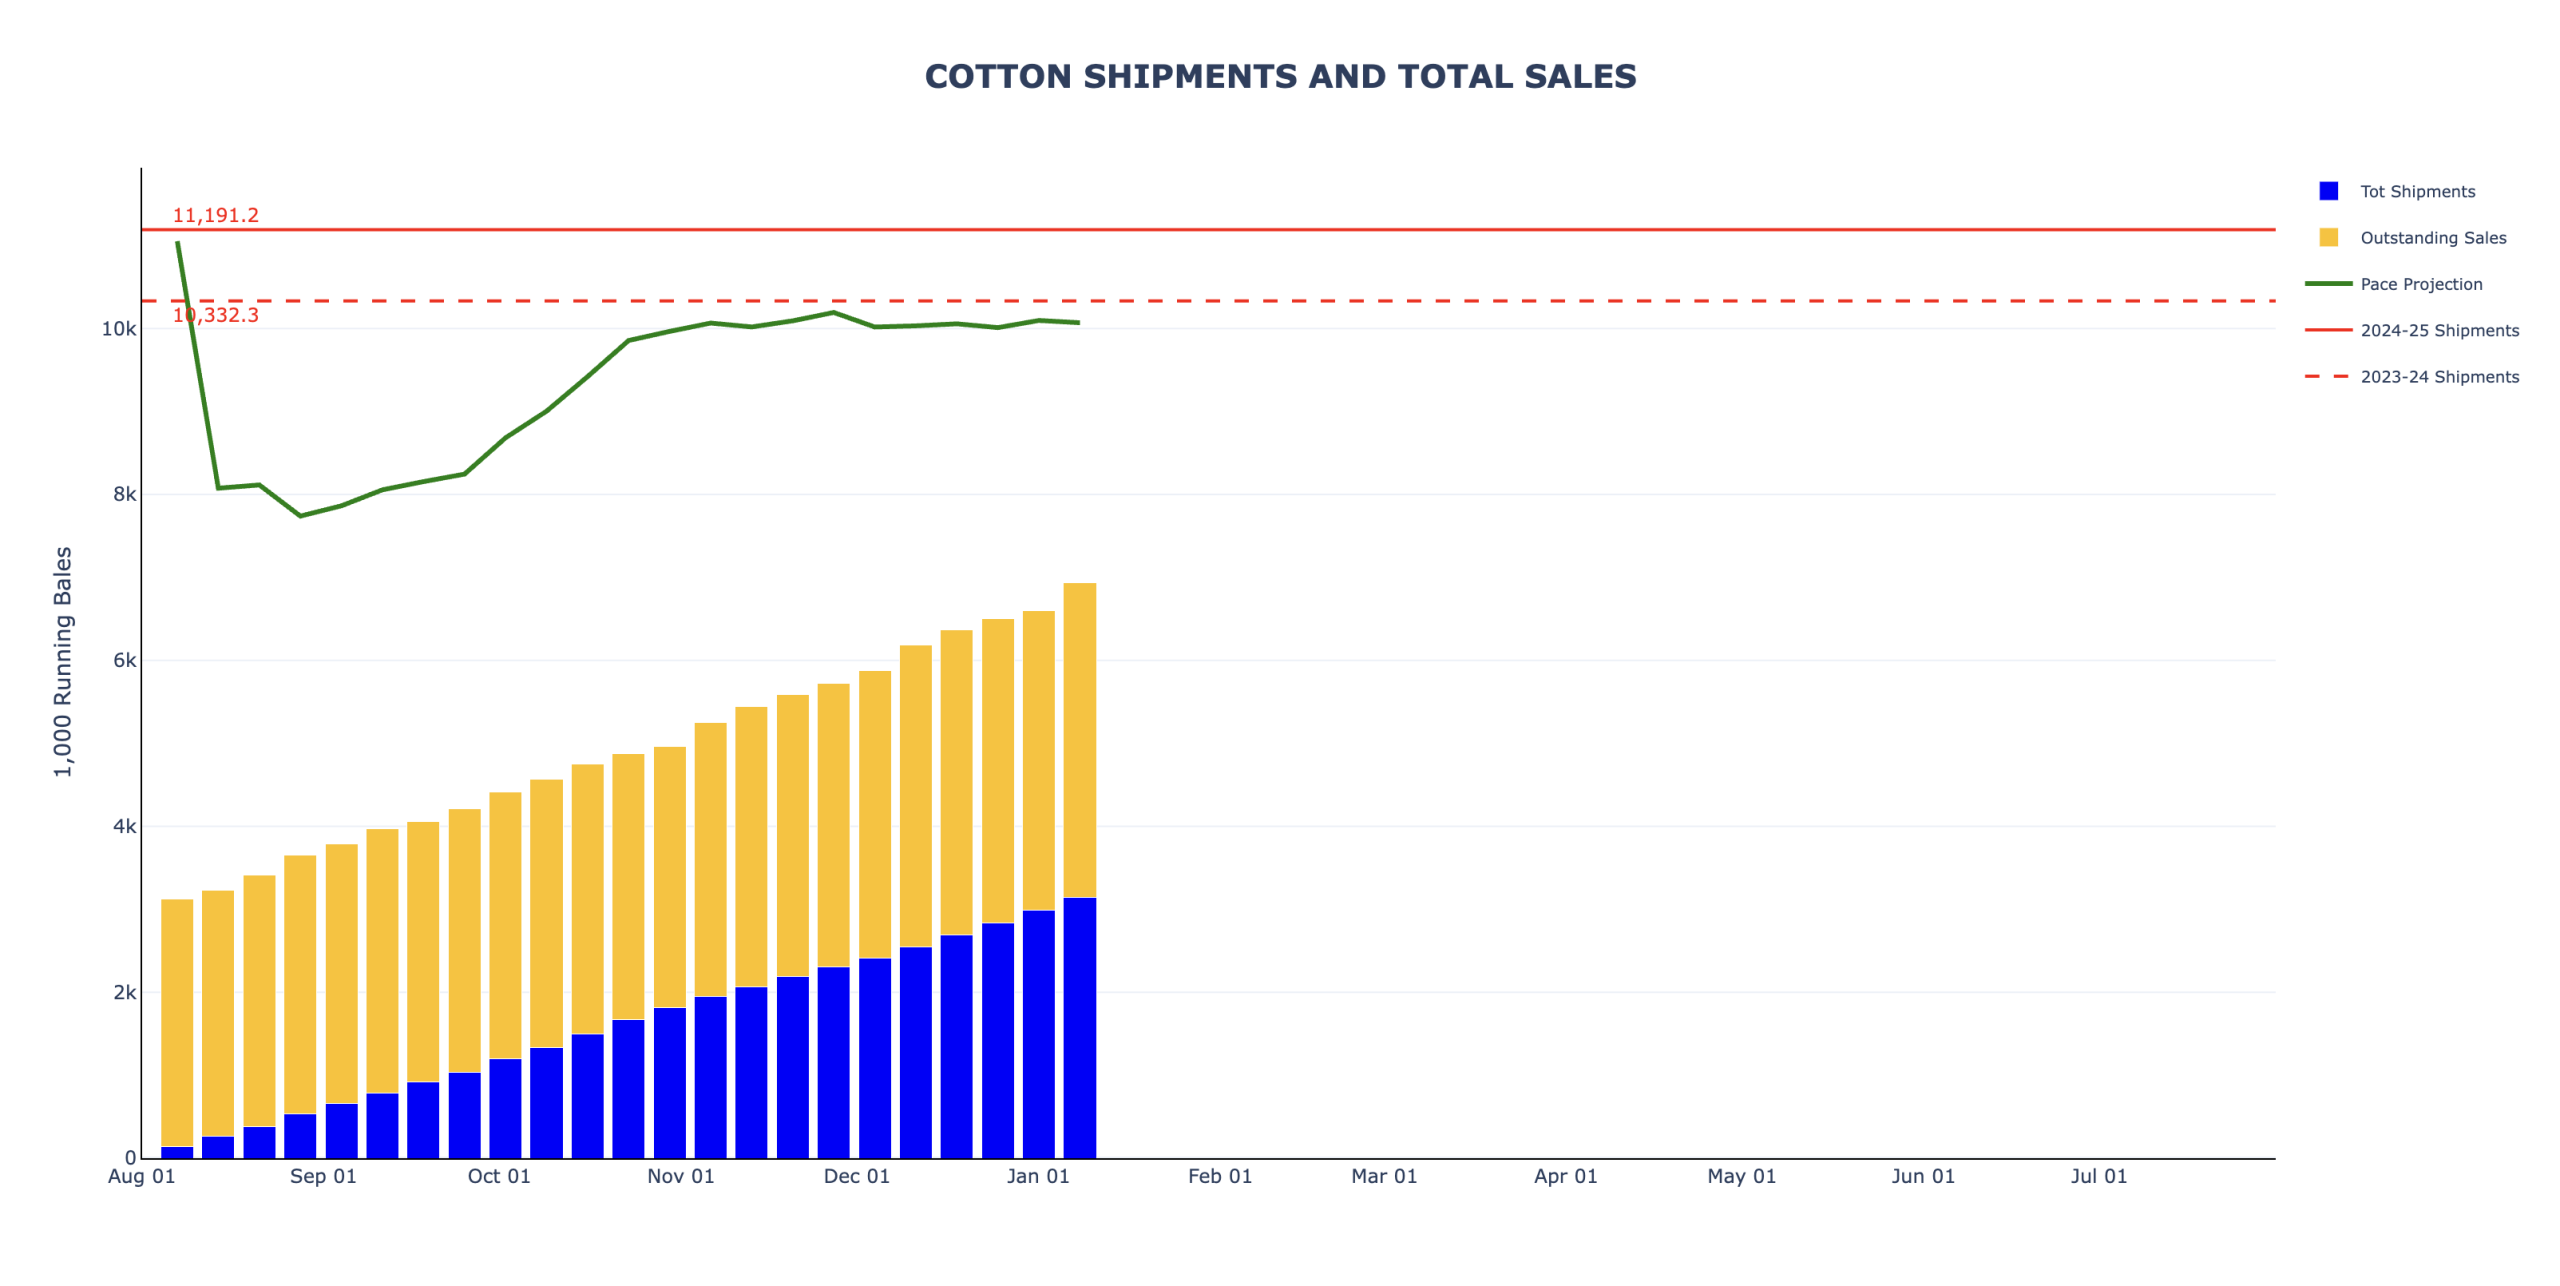The image size is (2560, 1286).
Task: Select the yellow segment of the last bar
Action: [x=1079, y=740]
